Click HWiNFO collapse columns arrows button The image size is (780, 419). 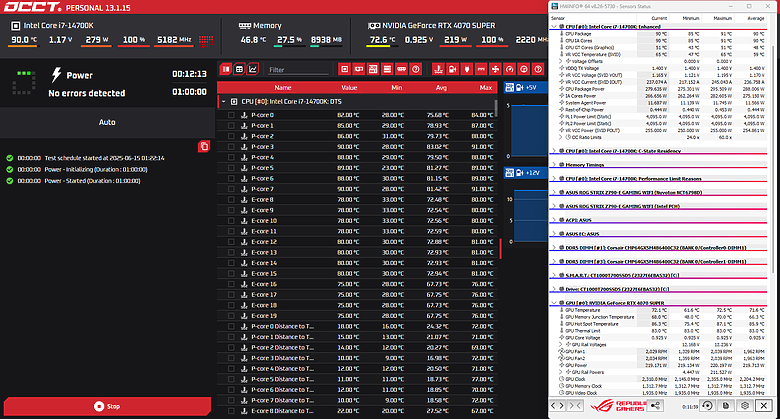coord(575,406)
